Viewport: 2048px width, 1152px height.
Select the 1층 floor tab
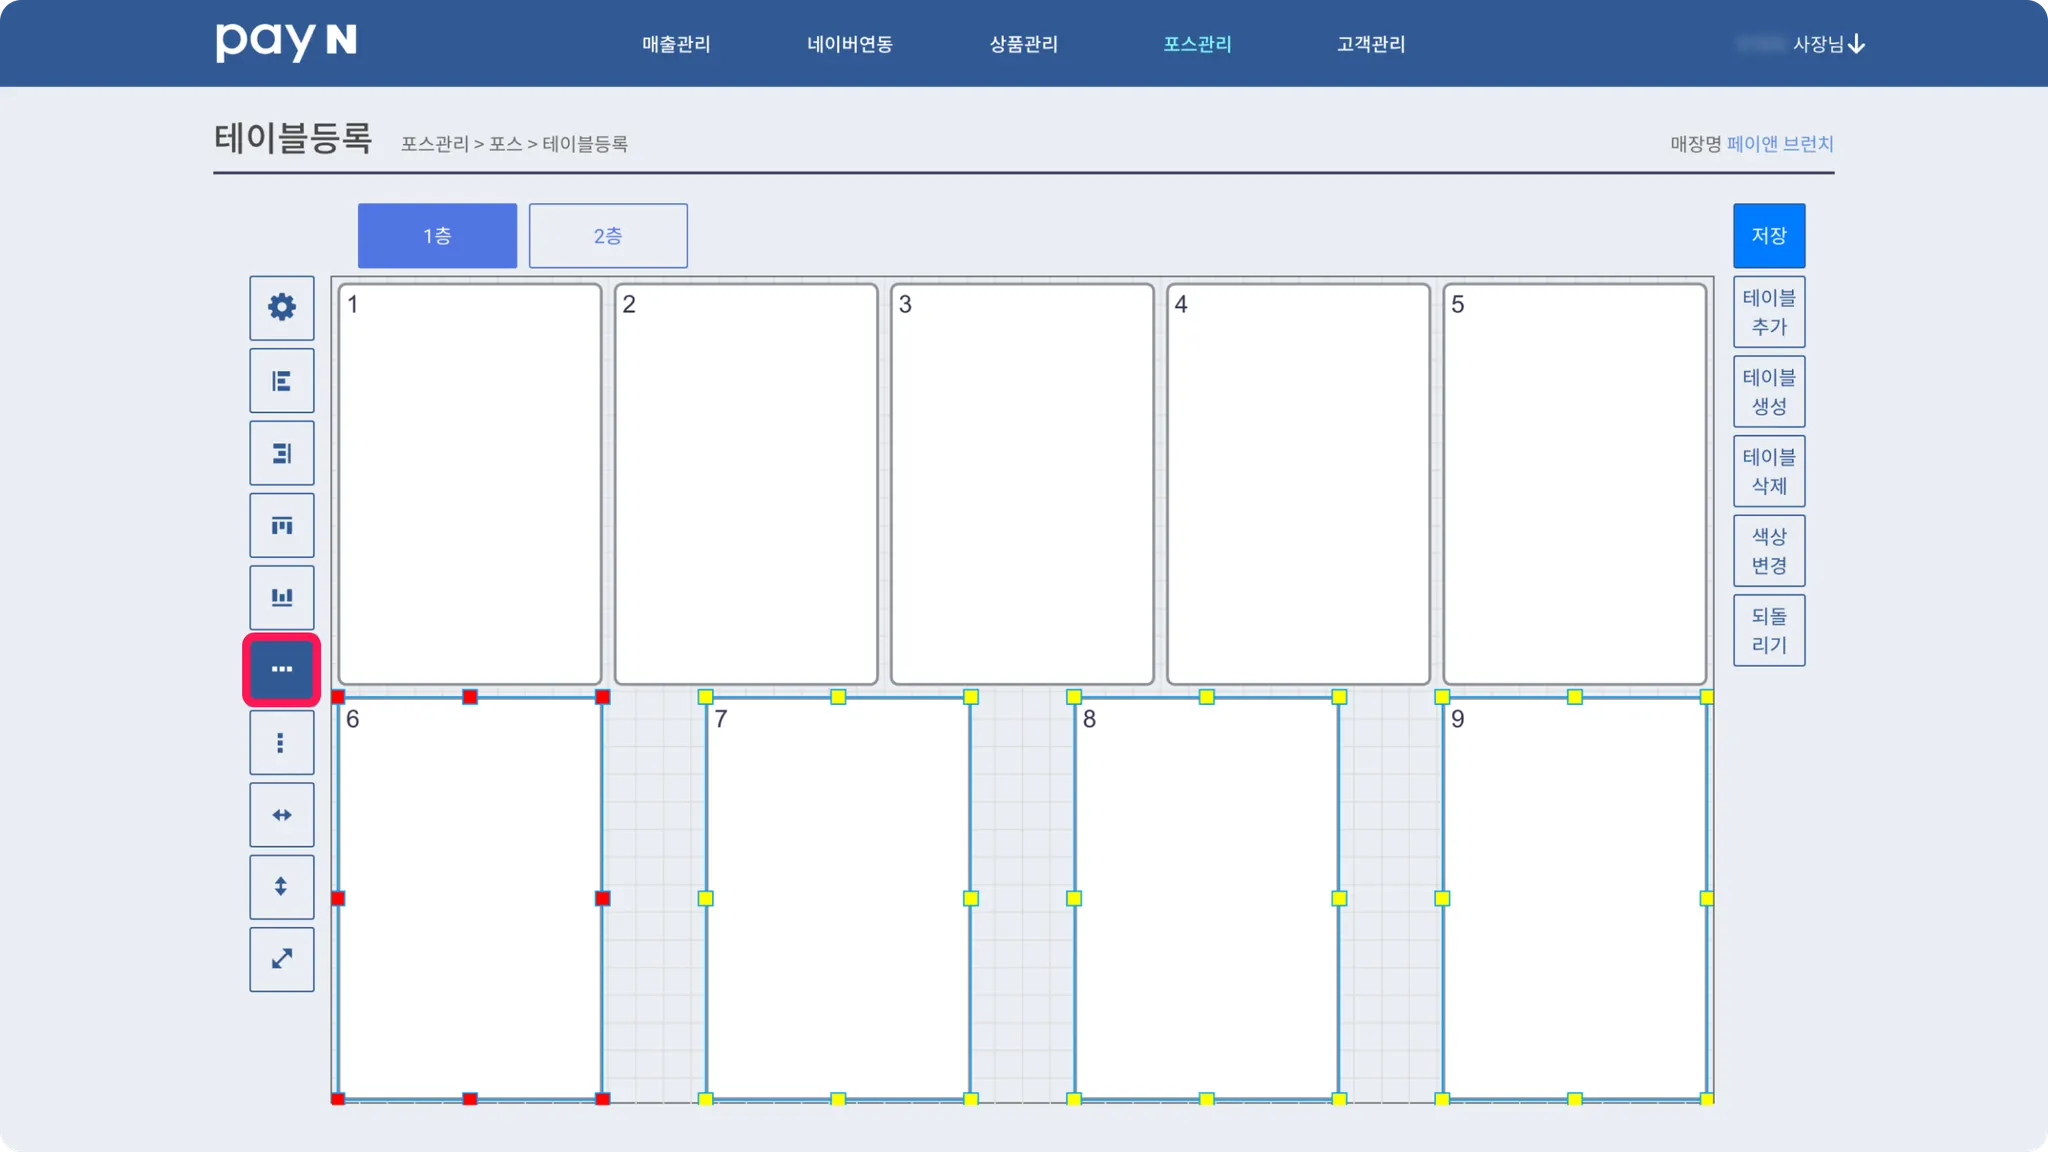(x=437, y=236)
